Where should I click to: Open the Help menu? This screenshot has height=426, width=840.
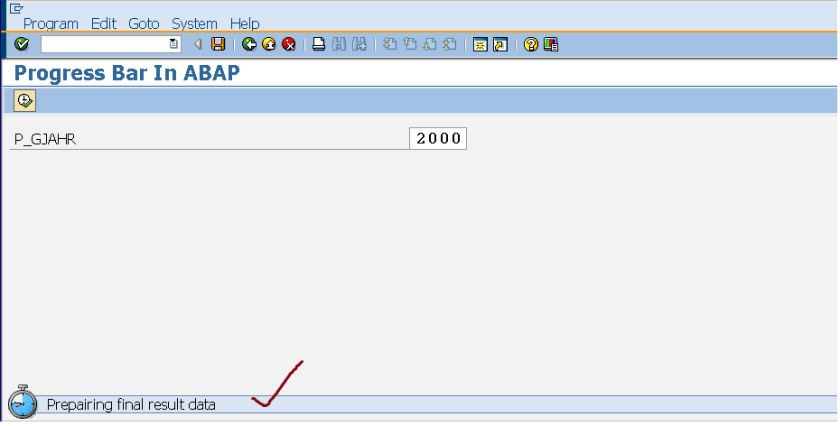[x=245, y=24]
